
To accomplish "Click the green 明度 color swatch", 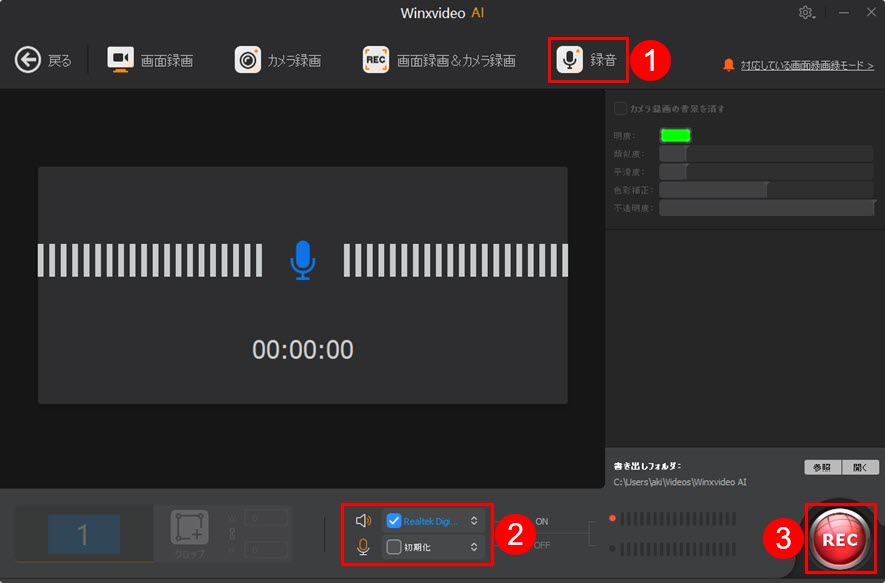I will click(x=675, y=135).
